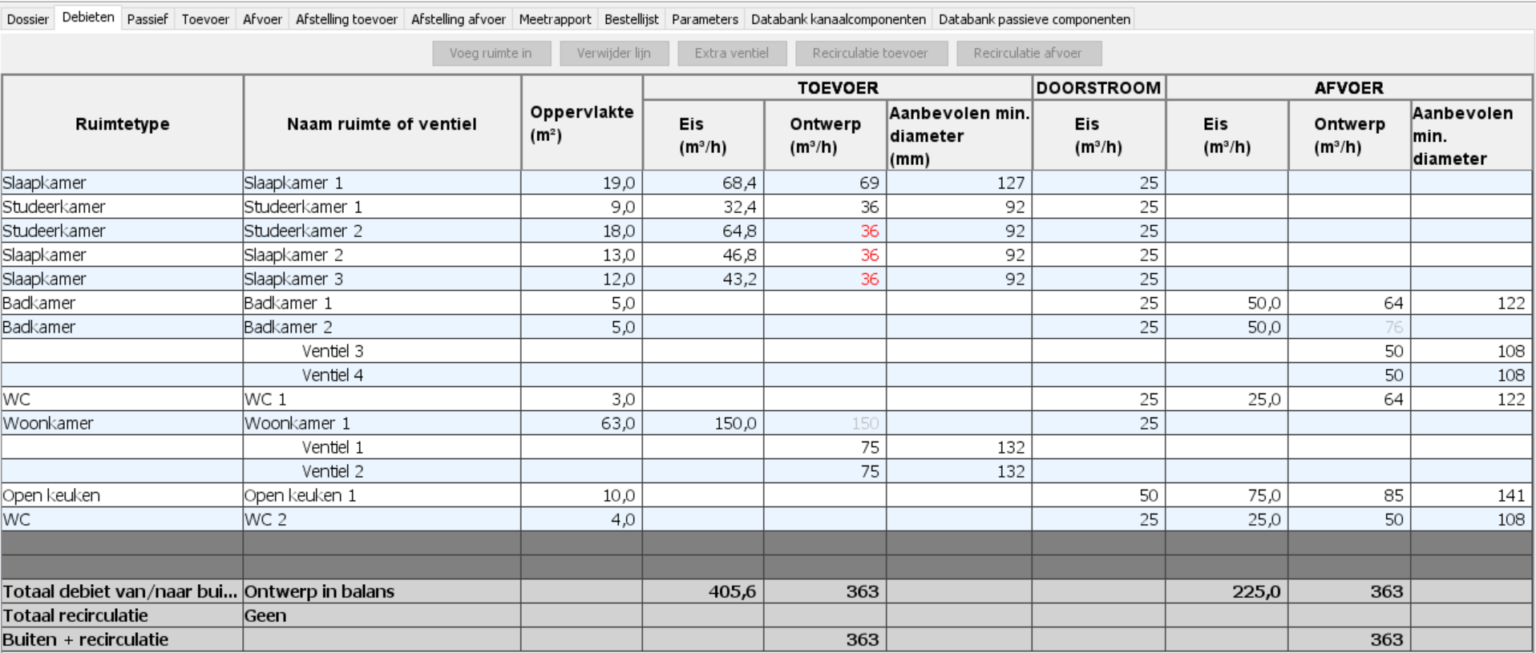The image size is (1536, 653).
Task: Open the Passief tab
Action: coord(147,19)
